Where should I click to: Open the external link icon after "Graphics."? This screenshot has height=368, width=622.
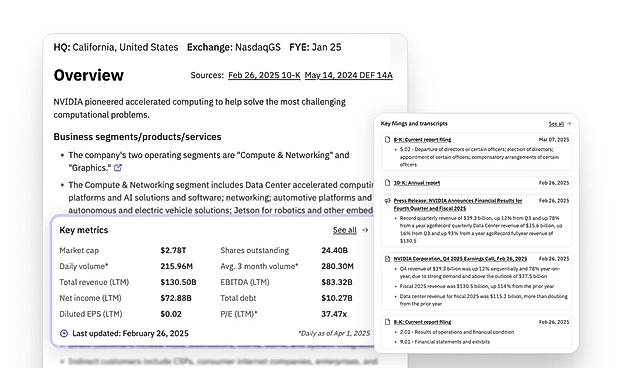(x=118, y=168)
